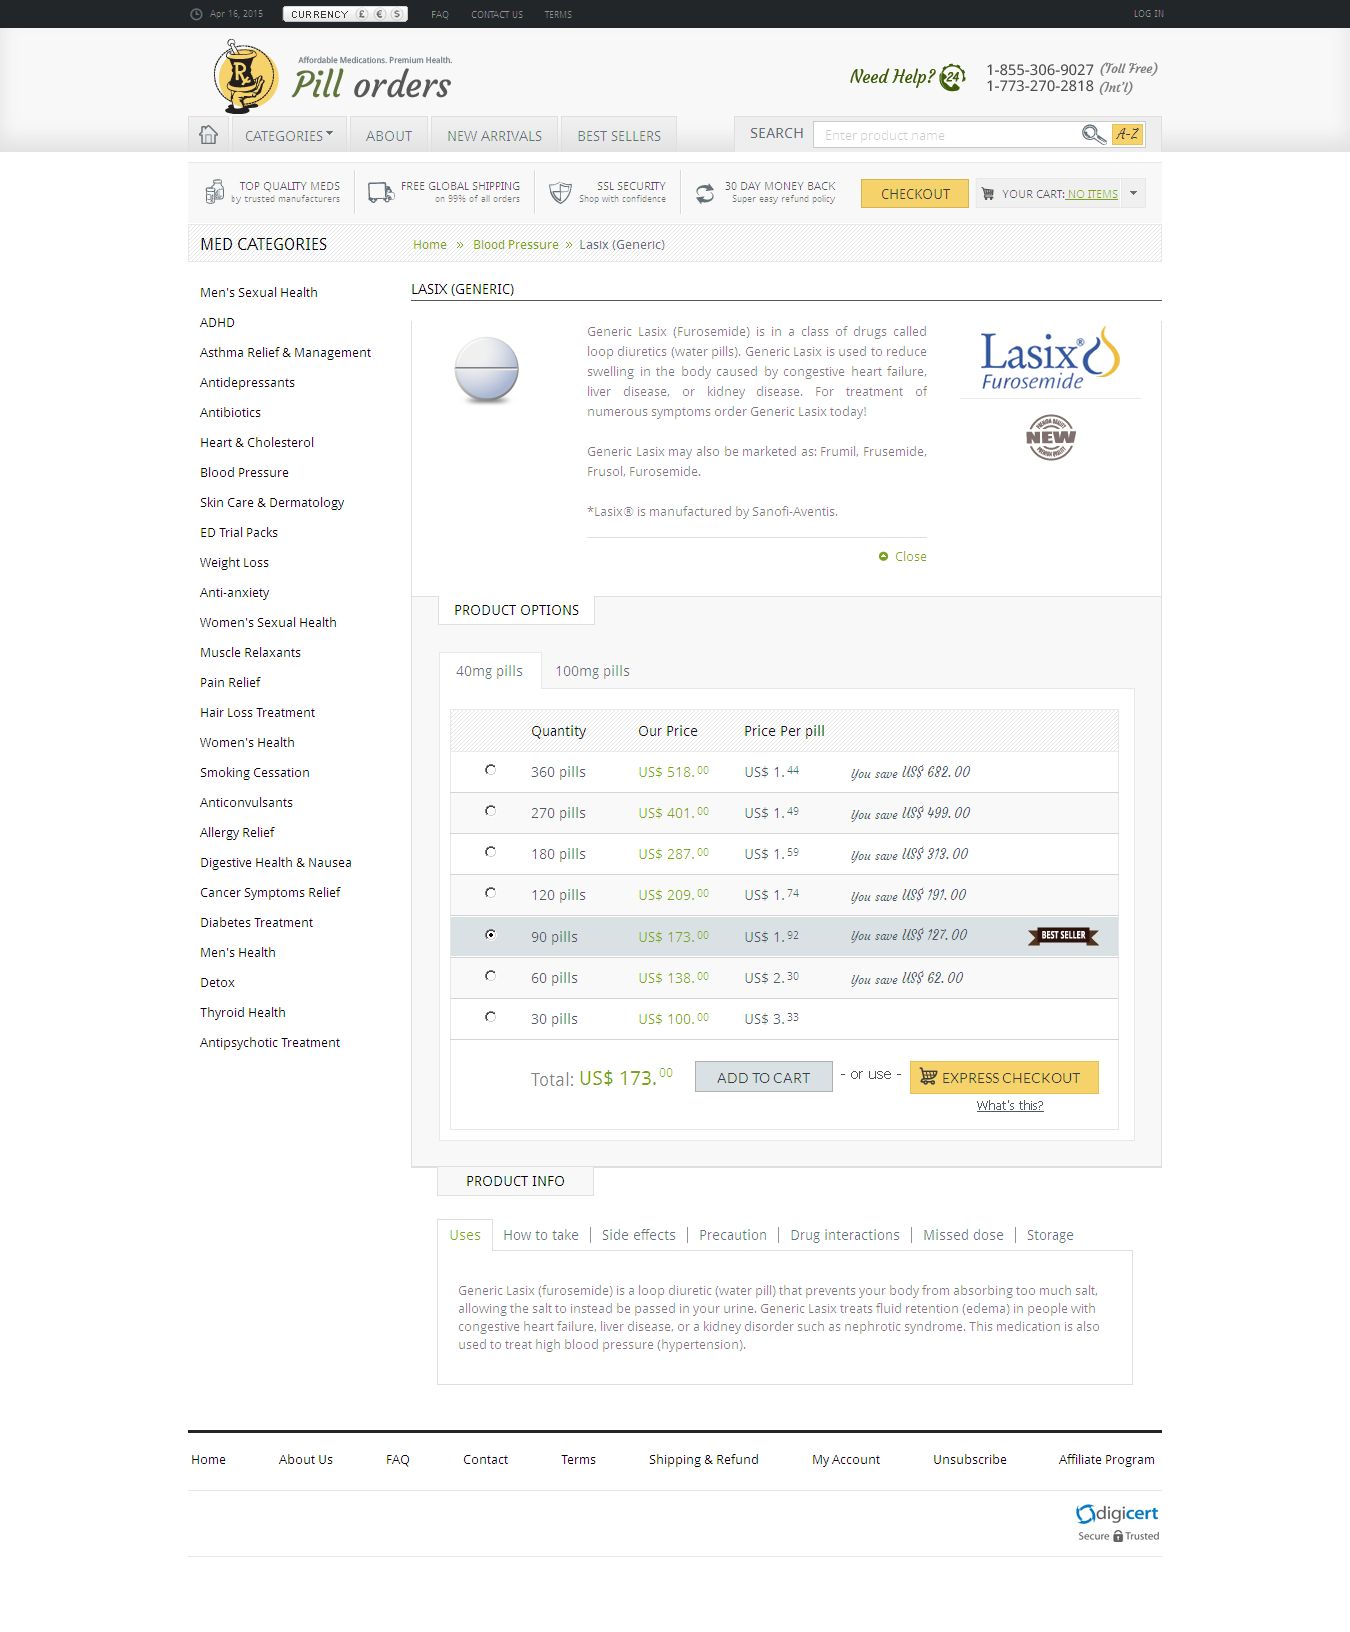
Task: Click the yellow Checkout button
Action: pyautogui.click(x=915, y=194)
